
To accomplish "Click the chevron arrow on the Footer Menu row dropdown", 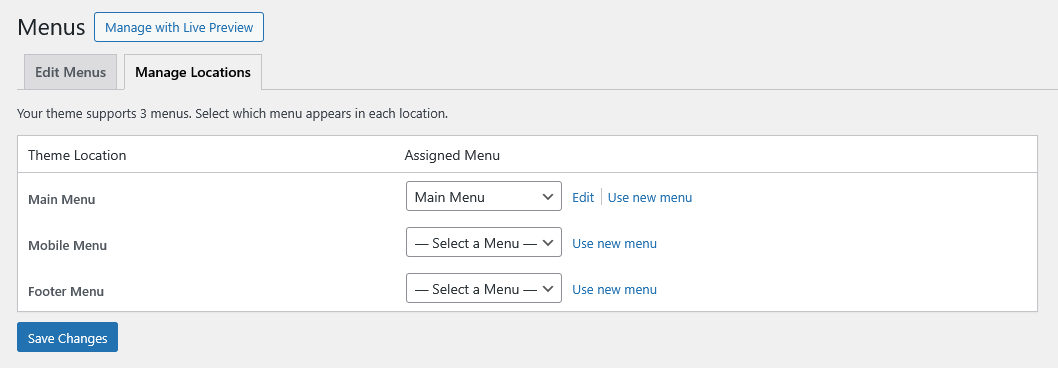I will tap(548, 289).
